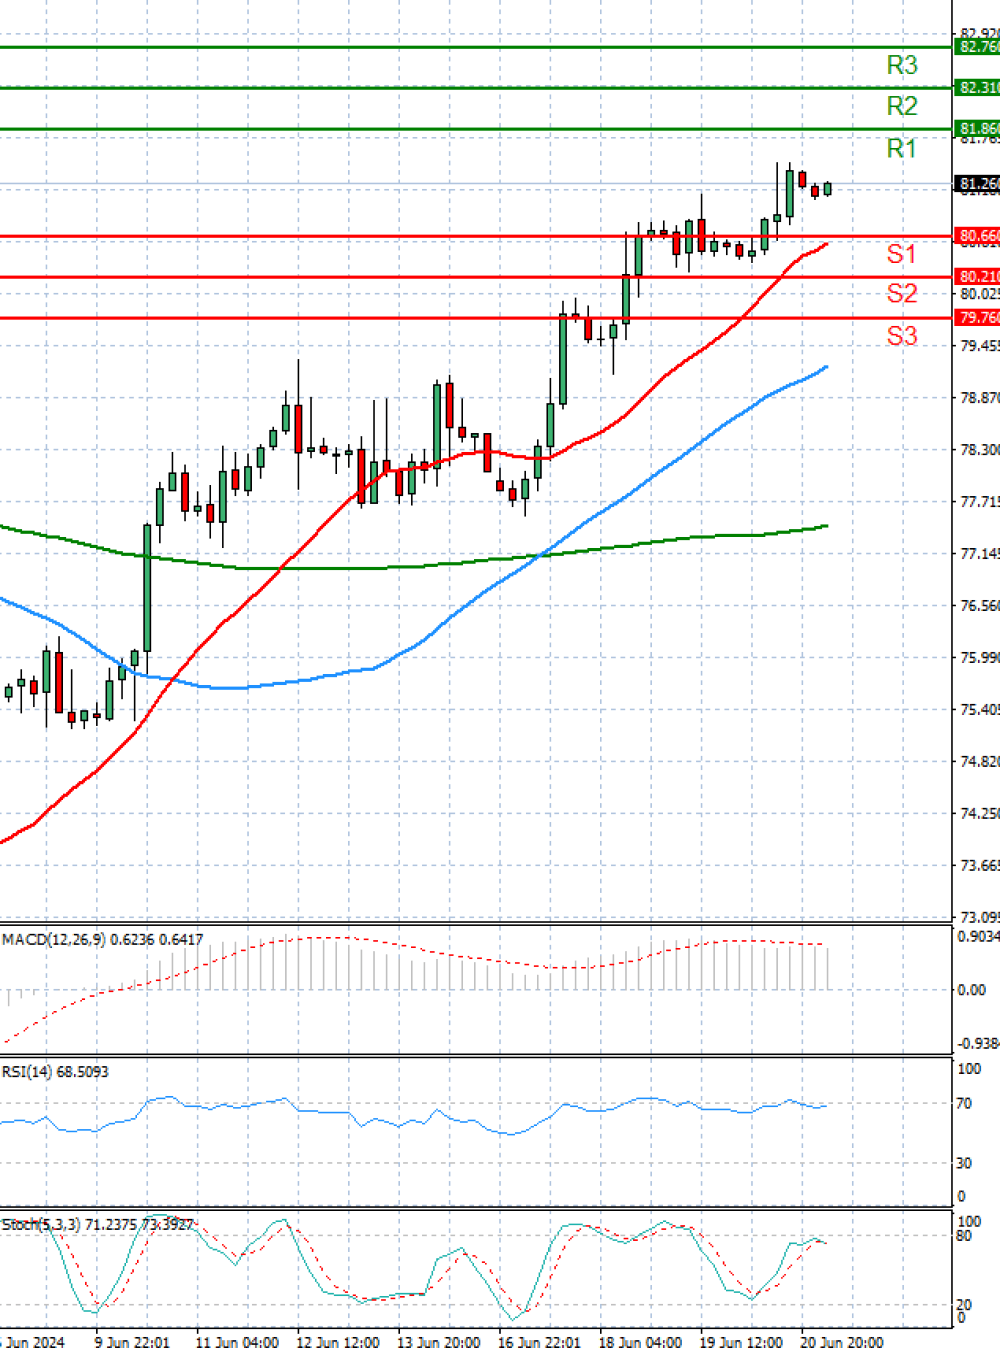
Task: Click the last green candlestick on chart
Action: coord(827,189)
